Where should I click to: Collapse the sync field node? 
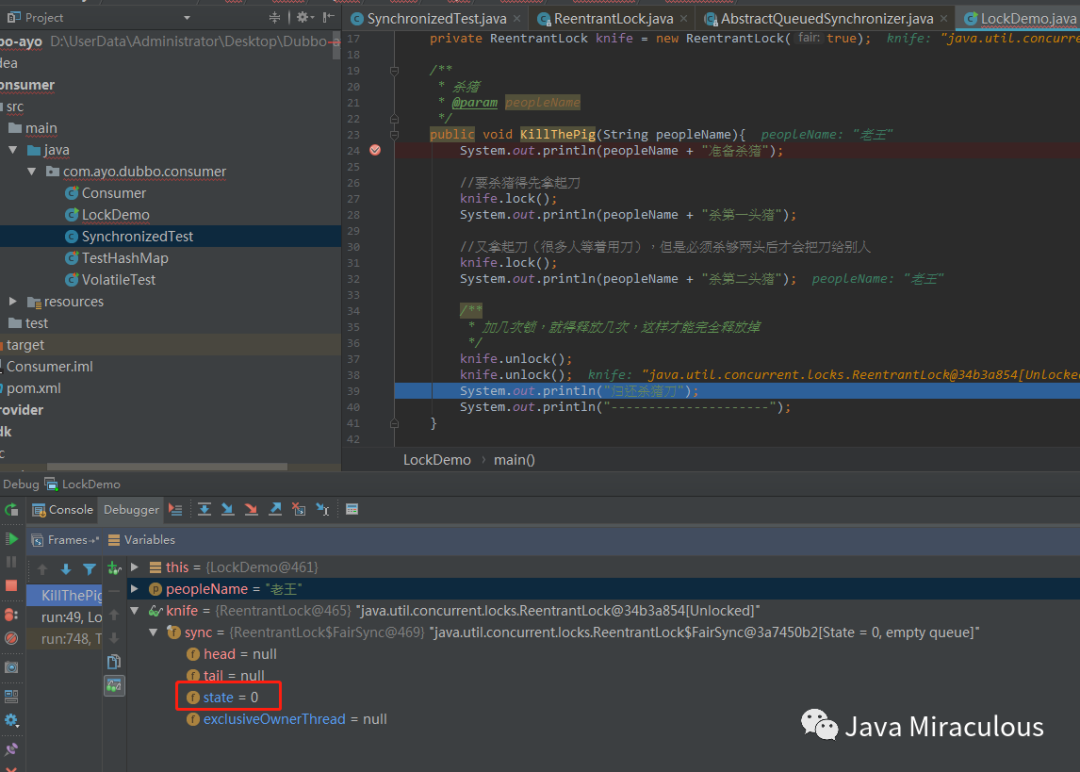154,632
